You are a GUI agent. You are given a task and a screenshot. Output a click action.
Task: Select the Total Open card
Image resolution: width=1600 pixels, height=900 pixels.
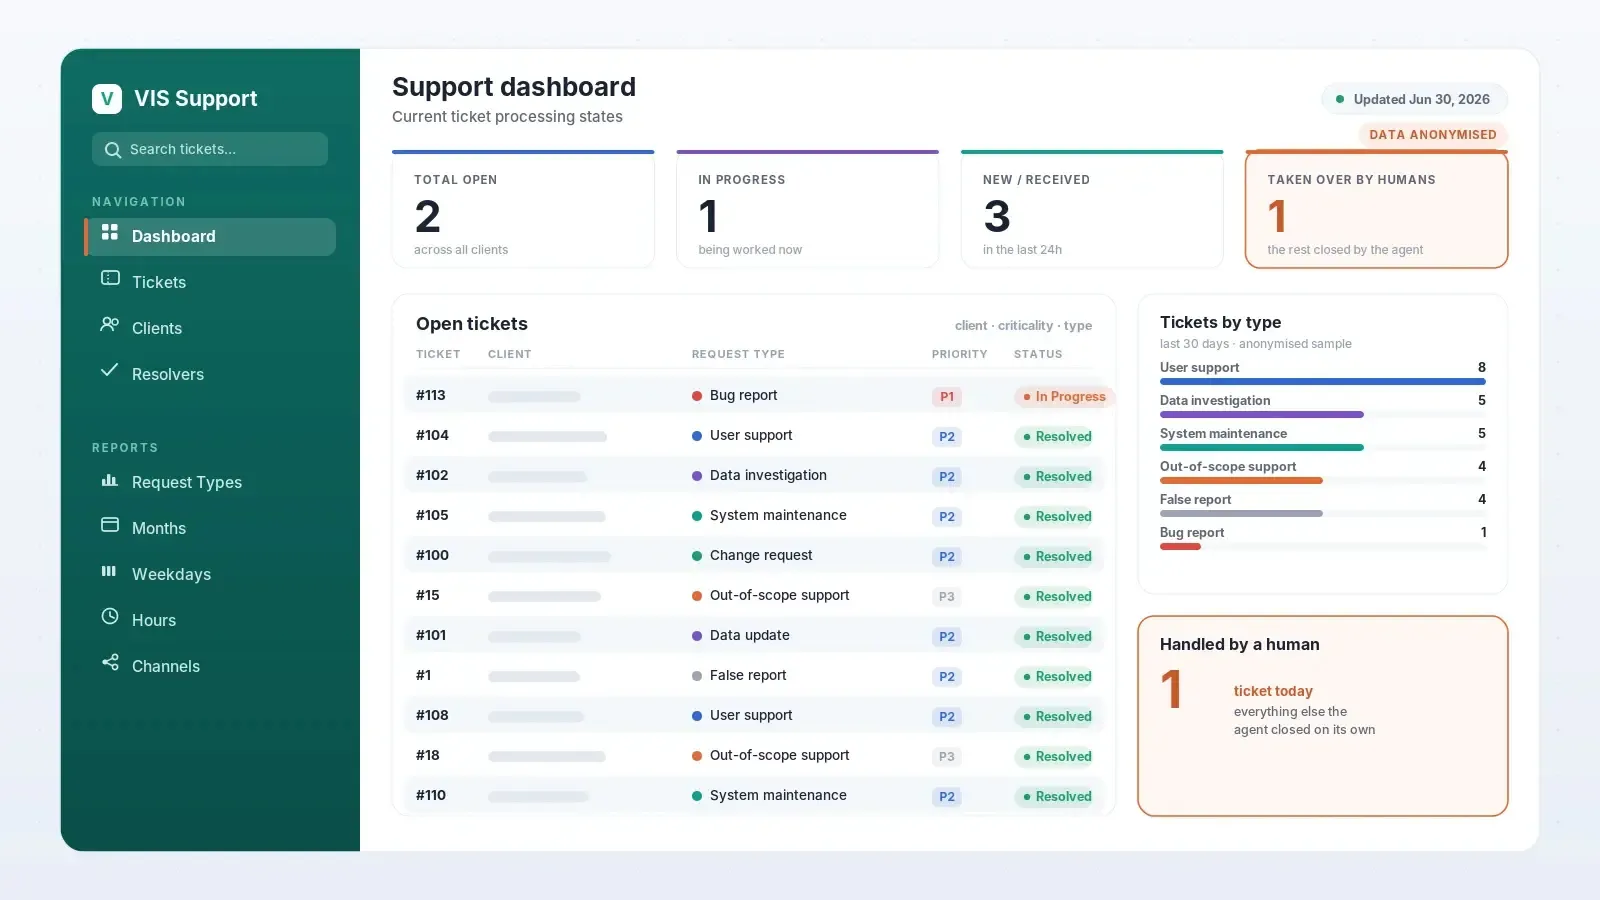click(x=523, y=209)
